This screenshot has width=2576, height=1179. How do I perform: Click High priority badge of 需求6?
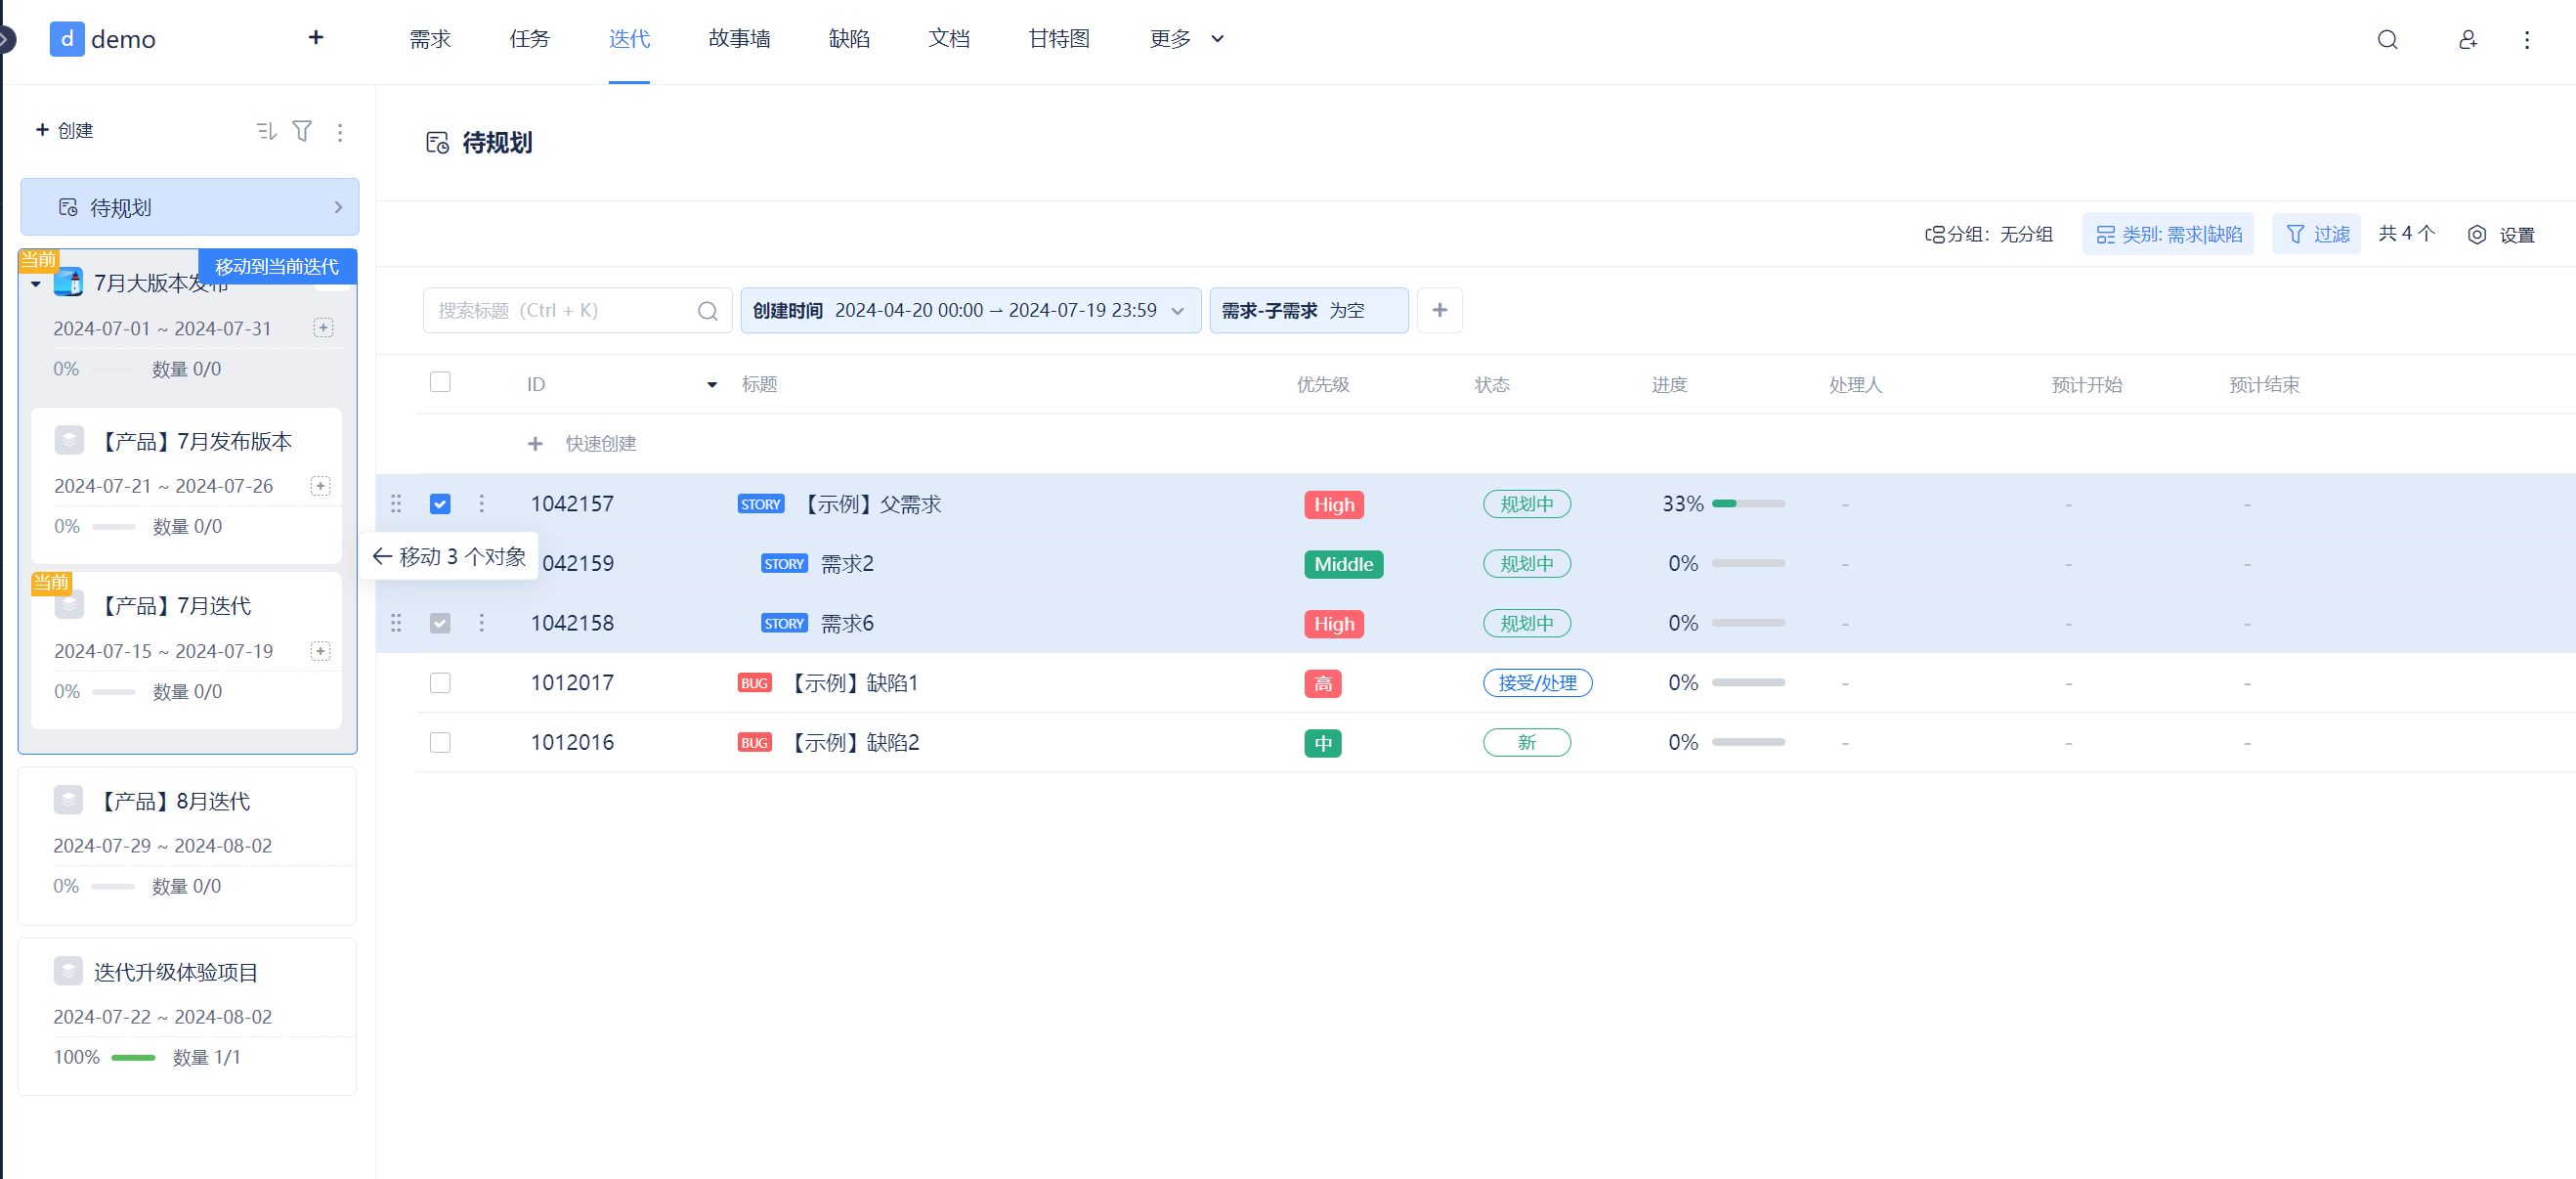click(x=1333, y=624)
